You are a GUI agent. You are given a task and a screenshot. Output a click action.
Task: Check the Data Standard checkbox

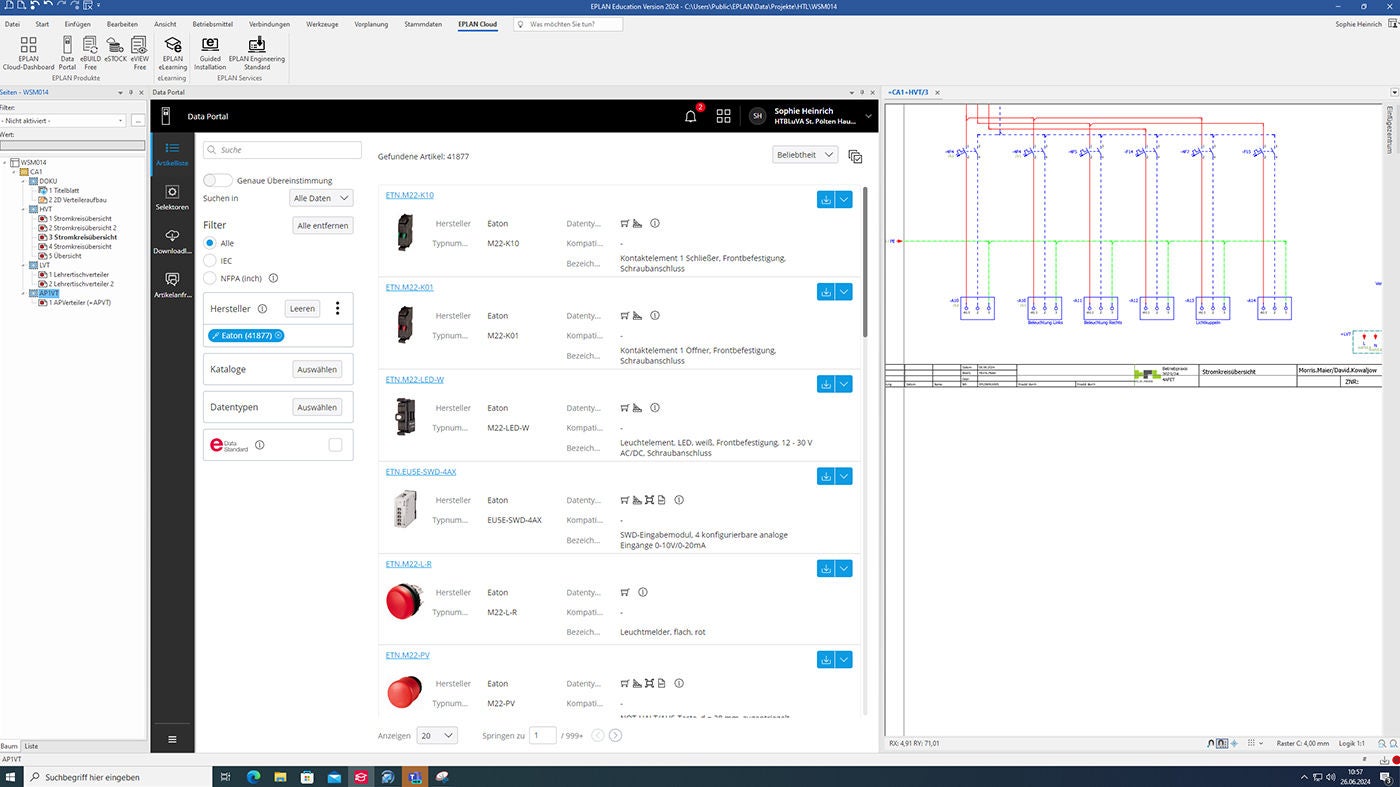point(335,445)
